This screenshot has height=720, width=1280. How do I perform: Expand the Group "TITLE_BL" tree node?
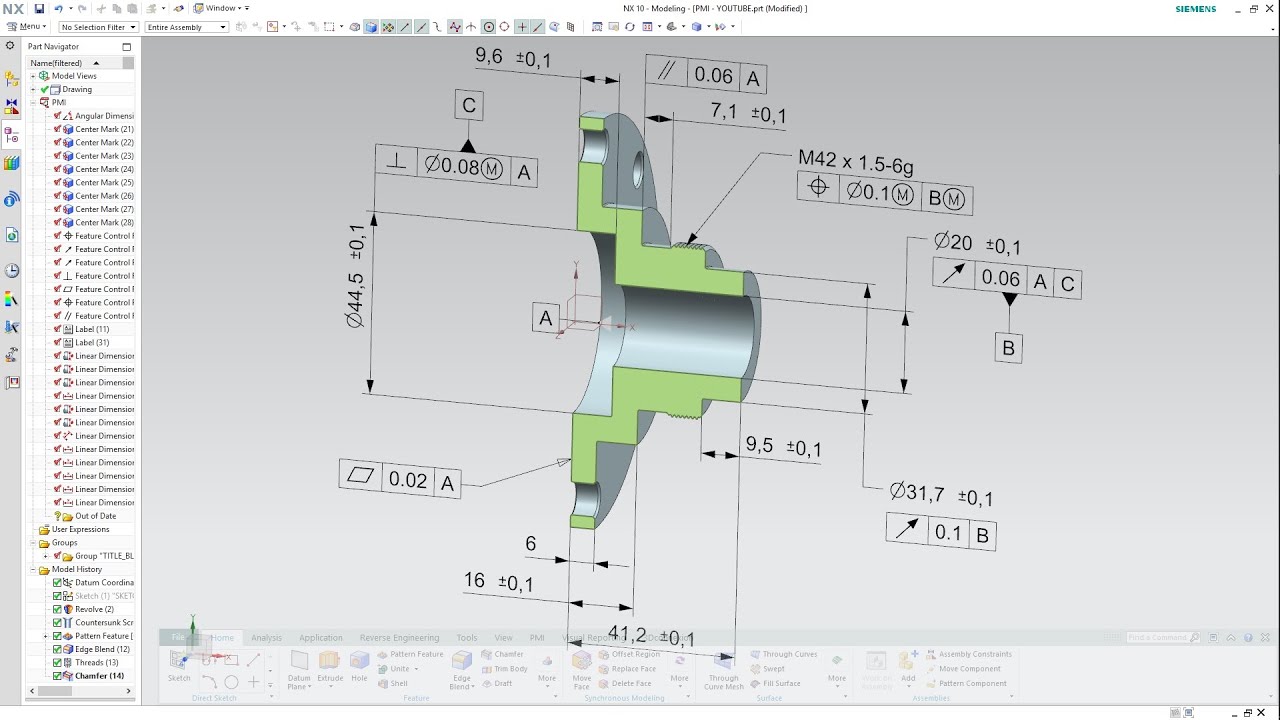tap(45, 556)
